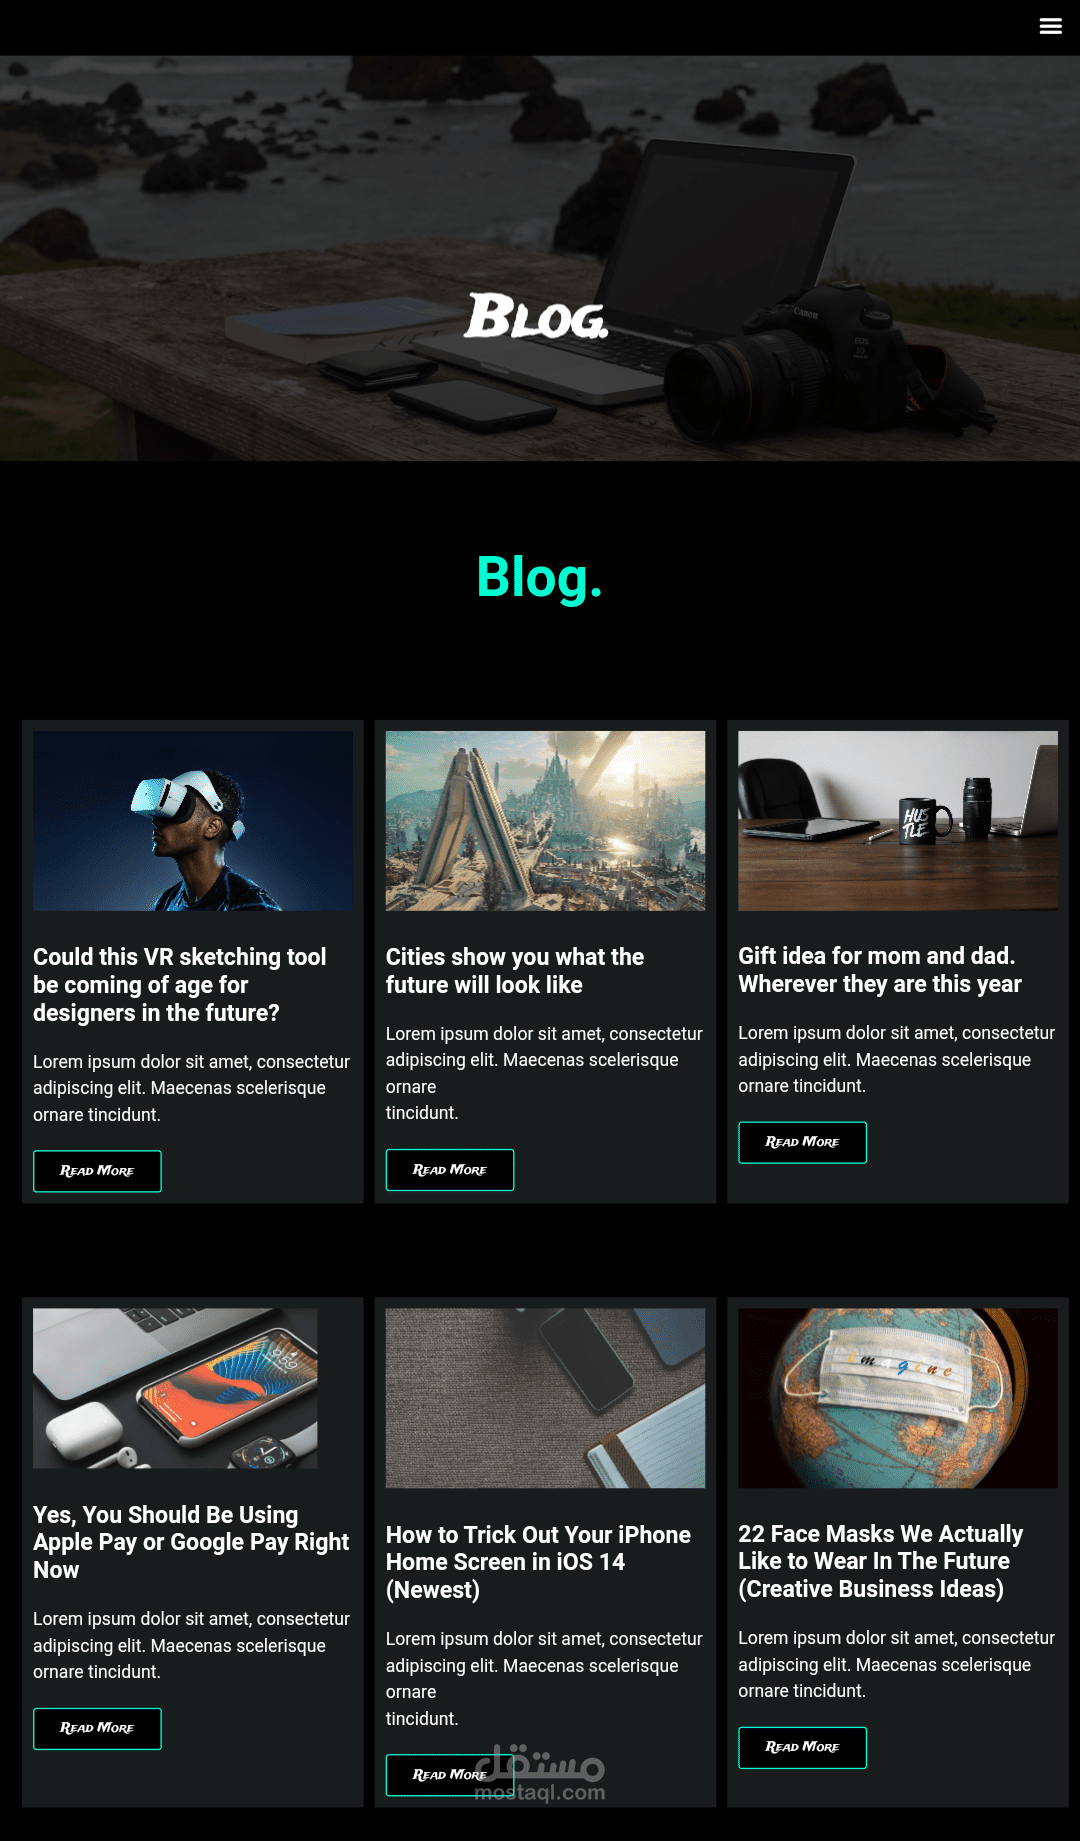Screen dimensions: 1080x1841
Task: Click Read More under Face Masks article
Action: pos(802,1747)
